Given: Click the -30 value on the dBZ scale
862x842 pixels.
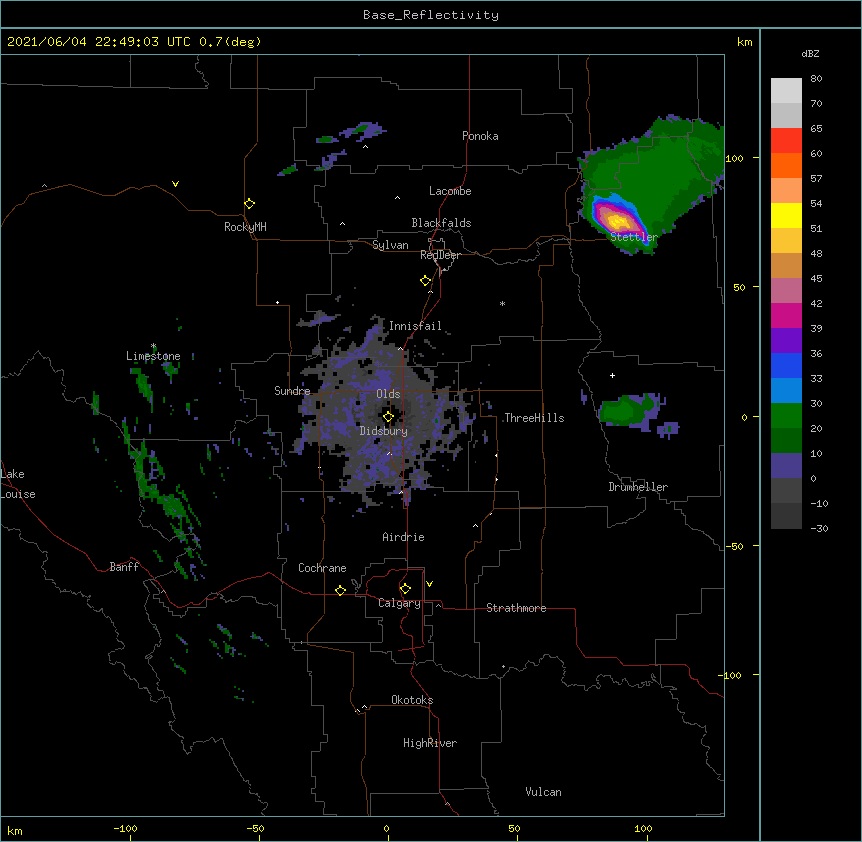Looking at the screenshot, I should [819, 528].
